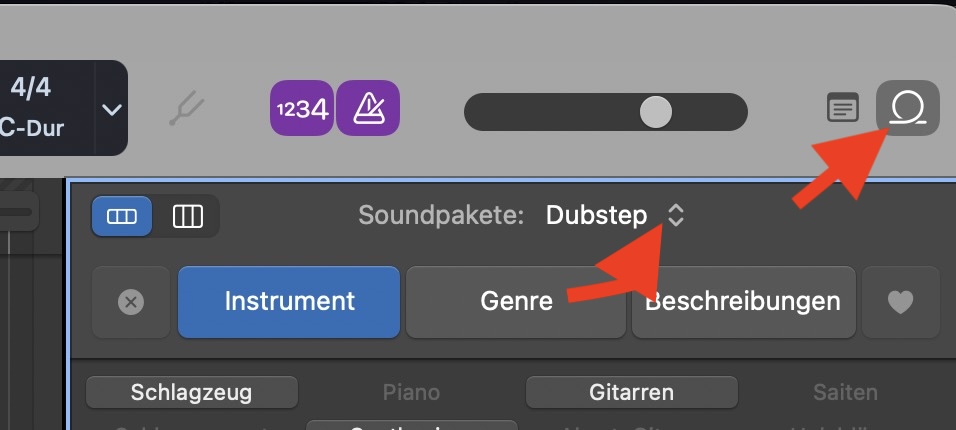The height and width of the screenshot is (430, 956).
Task: Select the Instrument tab
Action: coord(289,301)
